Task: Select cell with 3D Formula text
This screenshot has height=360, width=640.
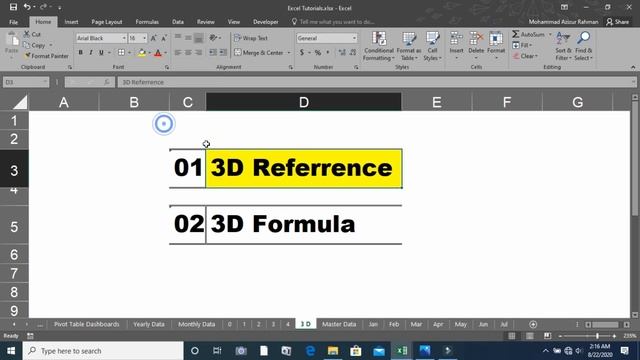Action: click(304, 224)
